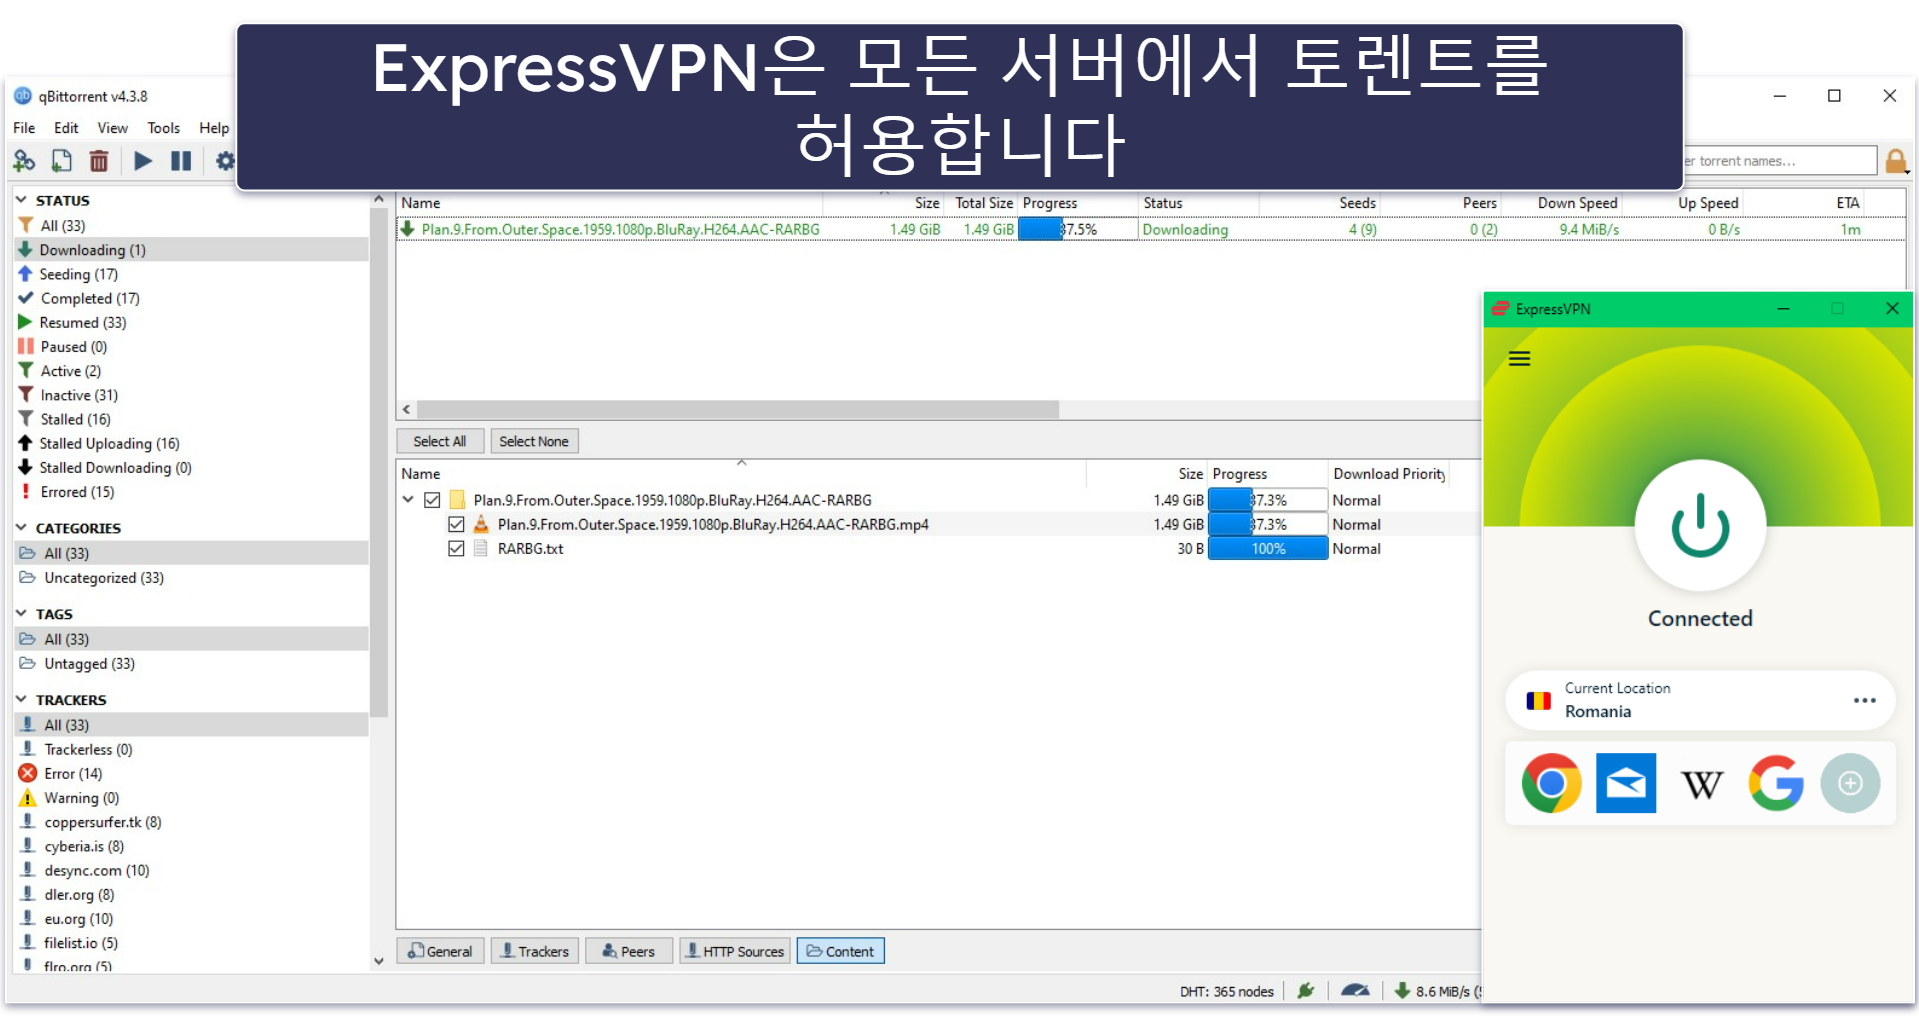1919x1024 pixels.
Task: Click the horizontal scrollbar of torrent list
Action: (x=738, y=409)
